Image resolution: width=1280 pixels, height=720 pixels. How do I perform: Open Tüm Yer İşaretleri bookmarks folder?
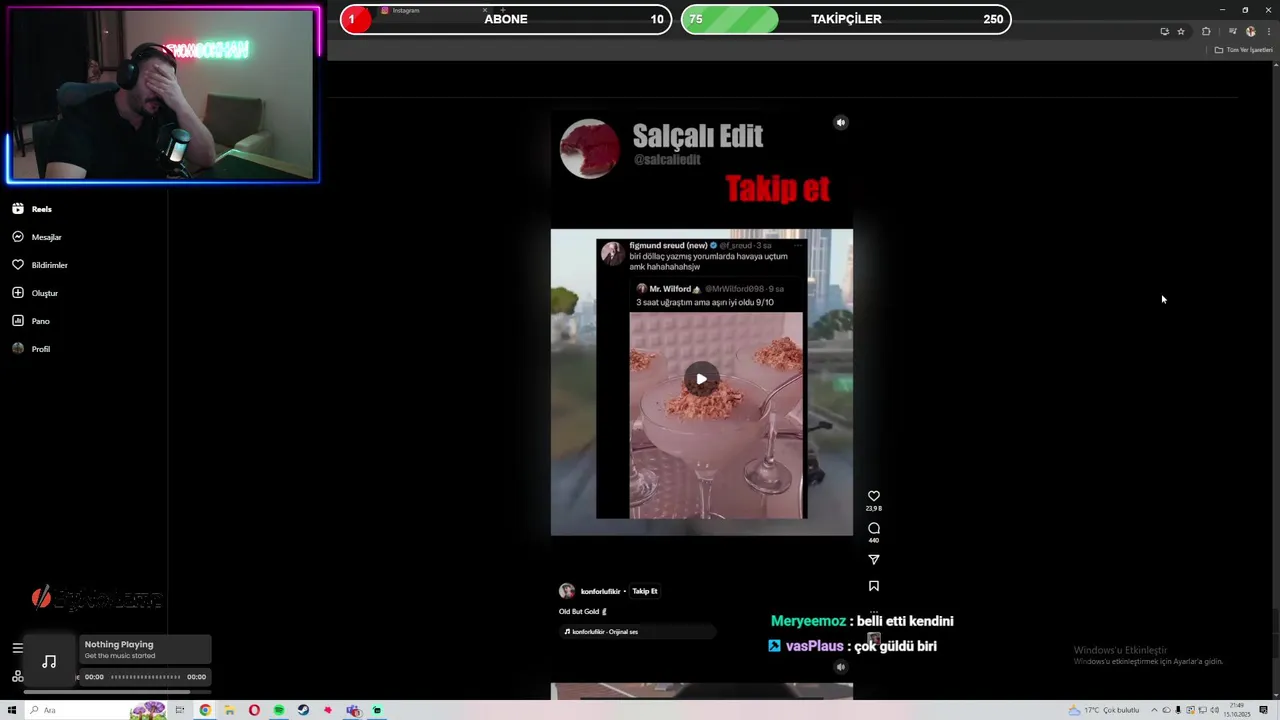(x=1244, y=50)
